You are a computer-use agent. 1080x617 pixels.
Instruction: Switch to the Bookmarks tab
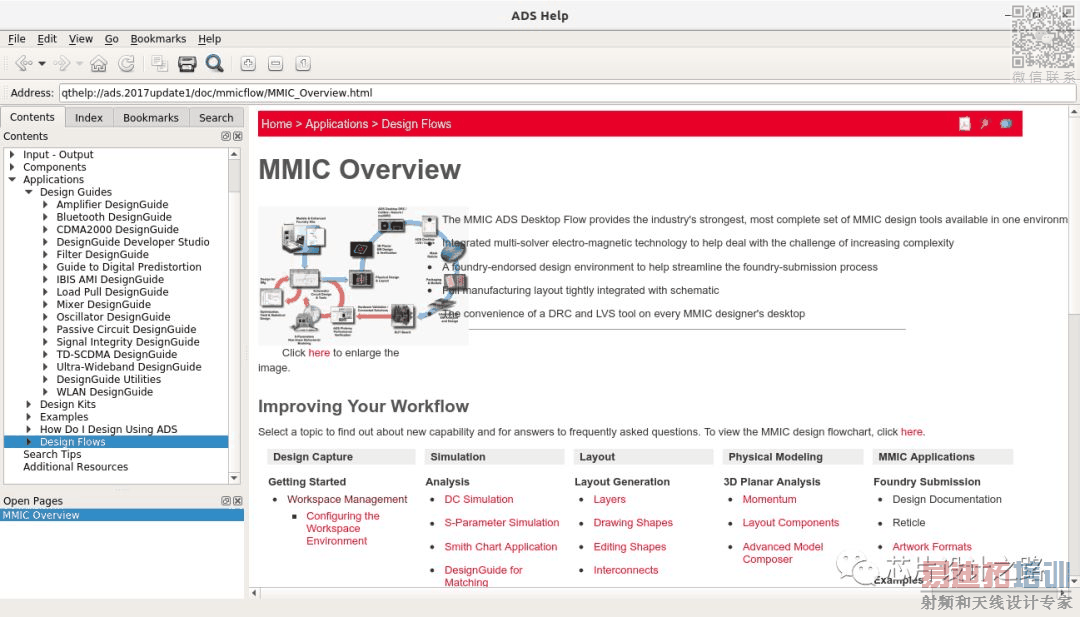pos(150,118)
